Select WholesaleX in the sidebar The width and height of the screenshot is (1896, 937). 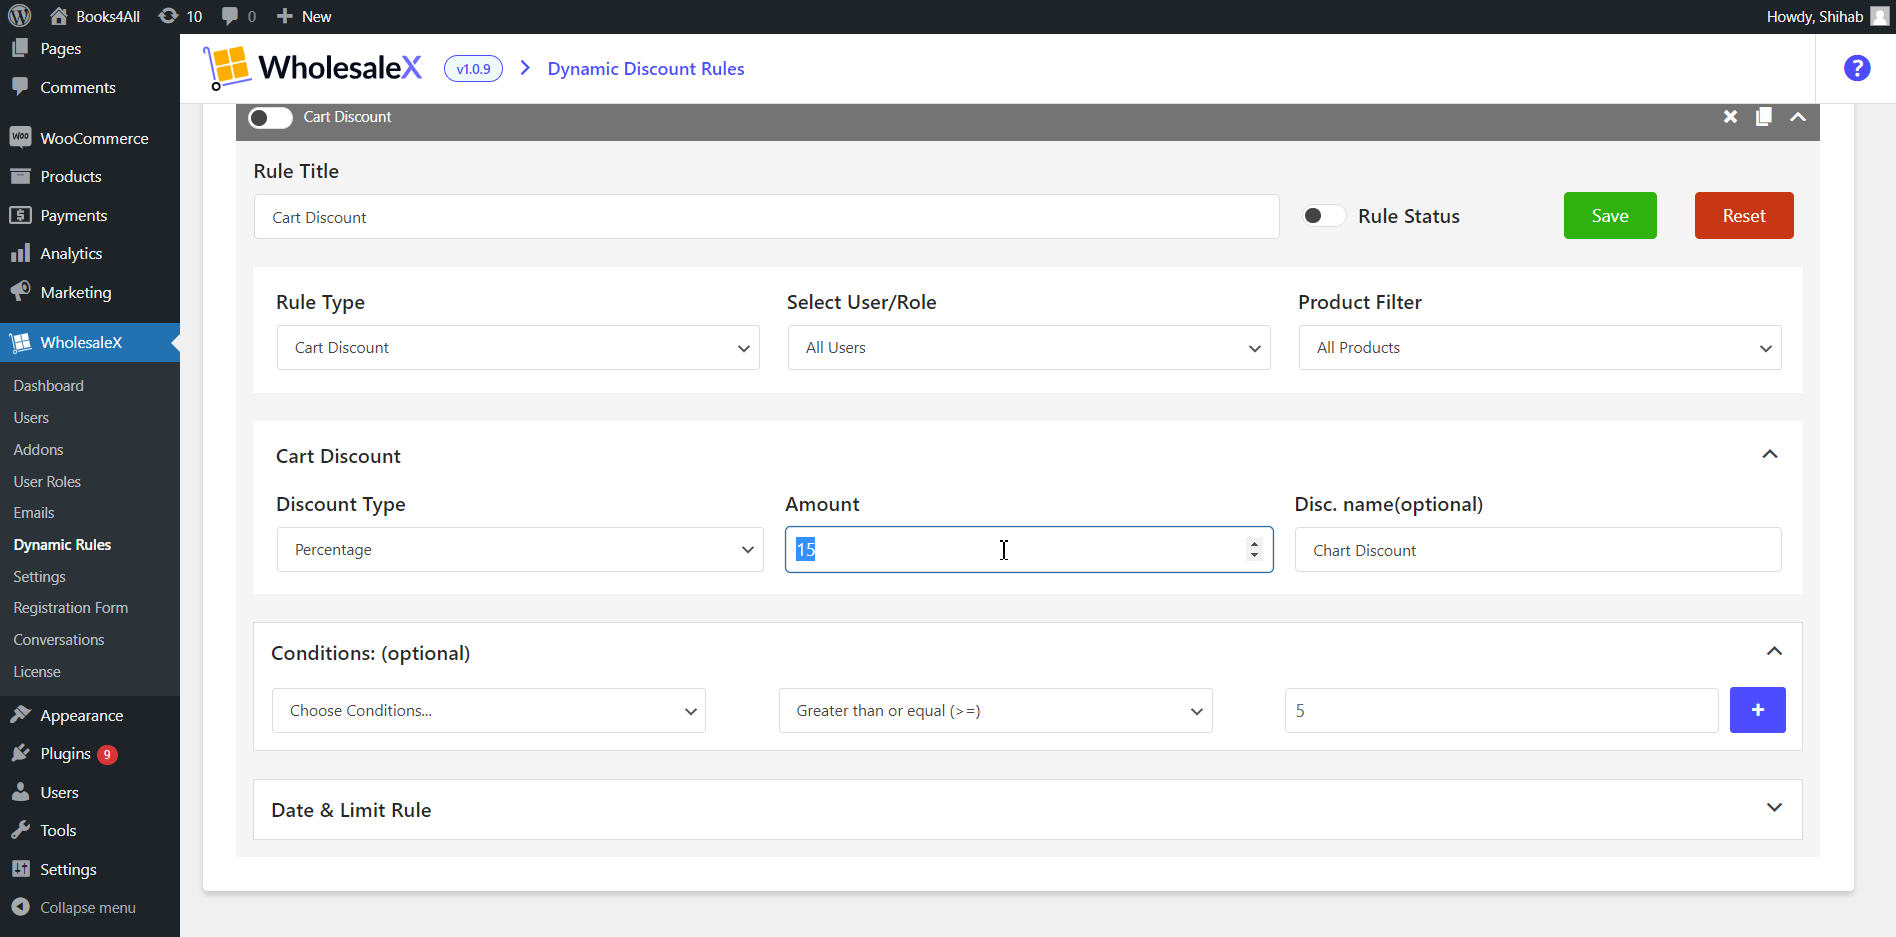[90, 342]
